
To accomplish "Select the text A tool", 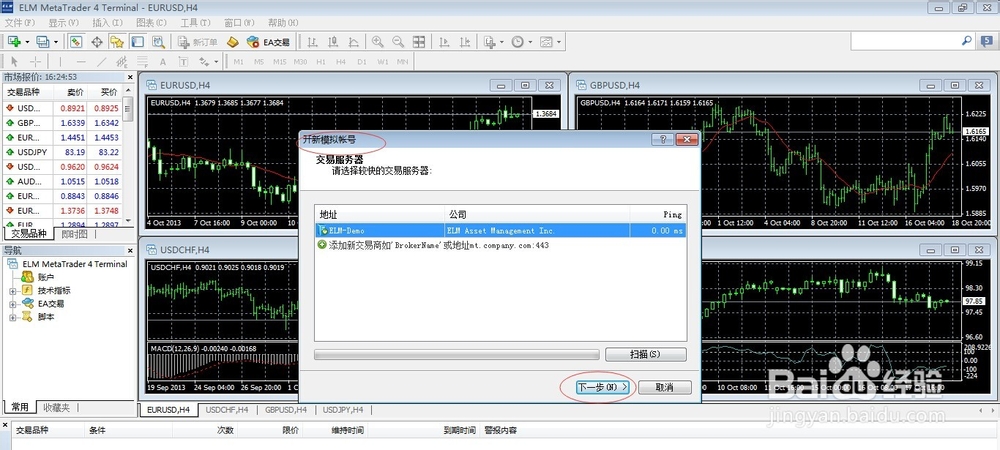I will (x=163, y=62).
